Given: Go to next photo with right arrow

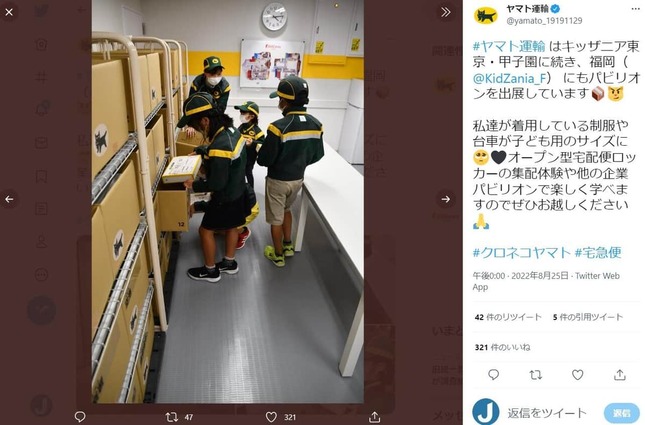Looking at the screenshot, I should pos(445,200).
